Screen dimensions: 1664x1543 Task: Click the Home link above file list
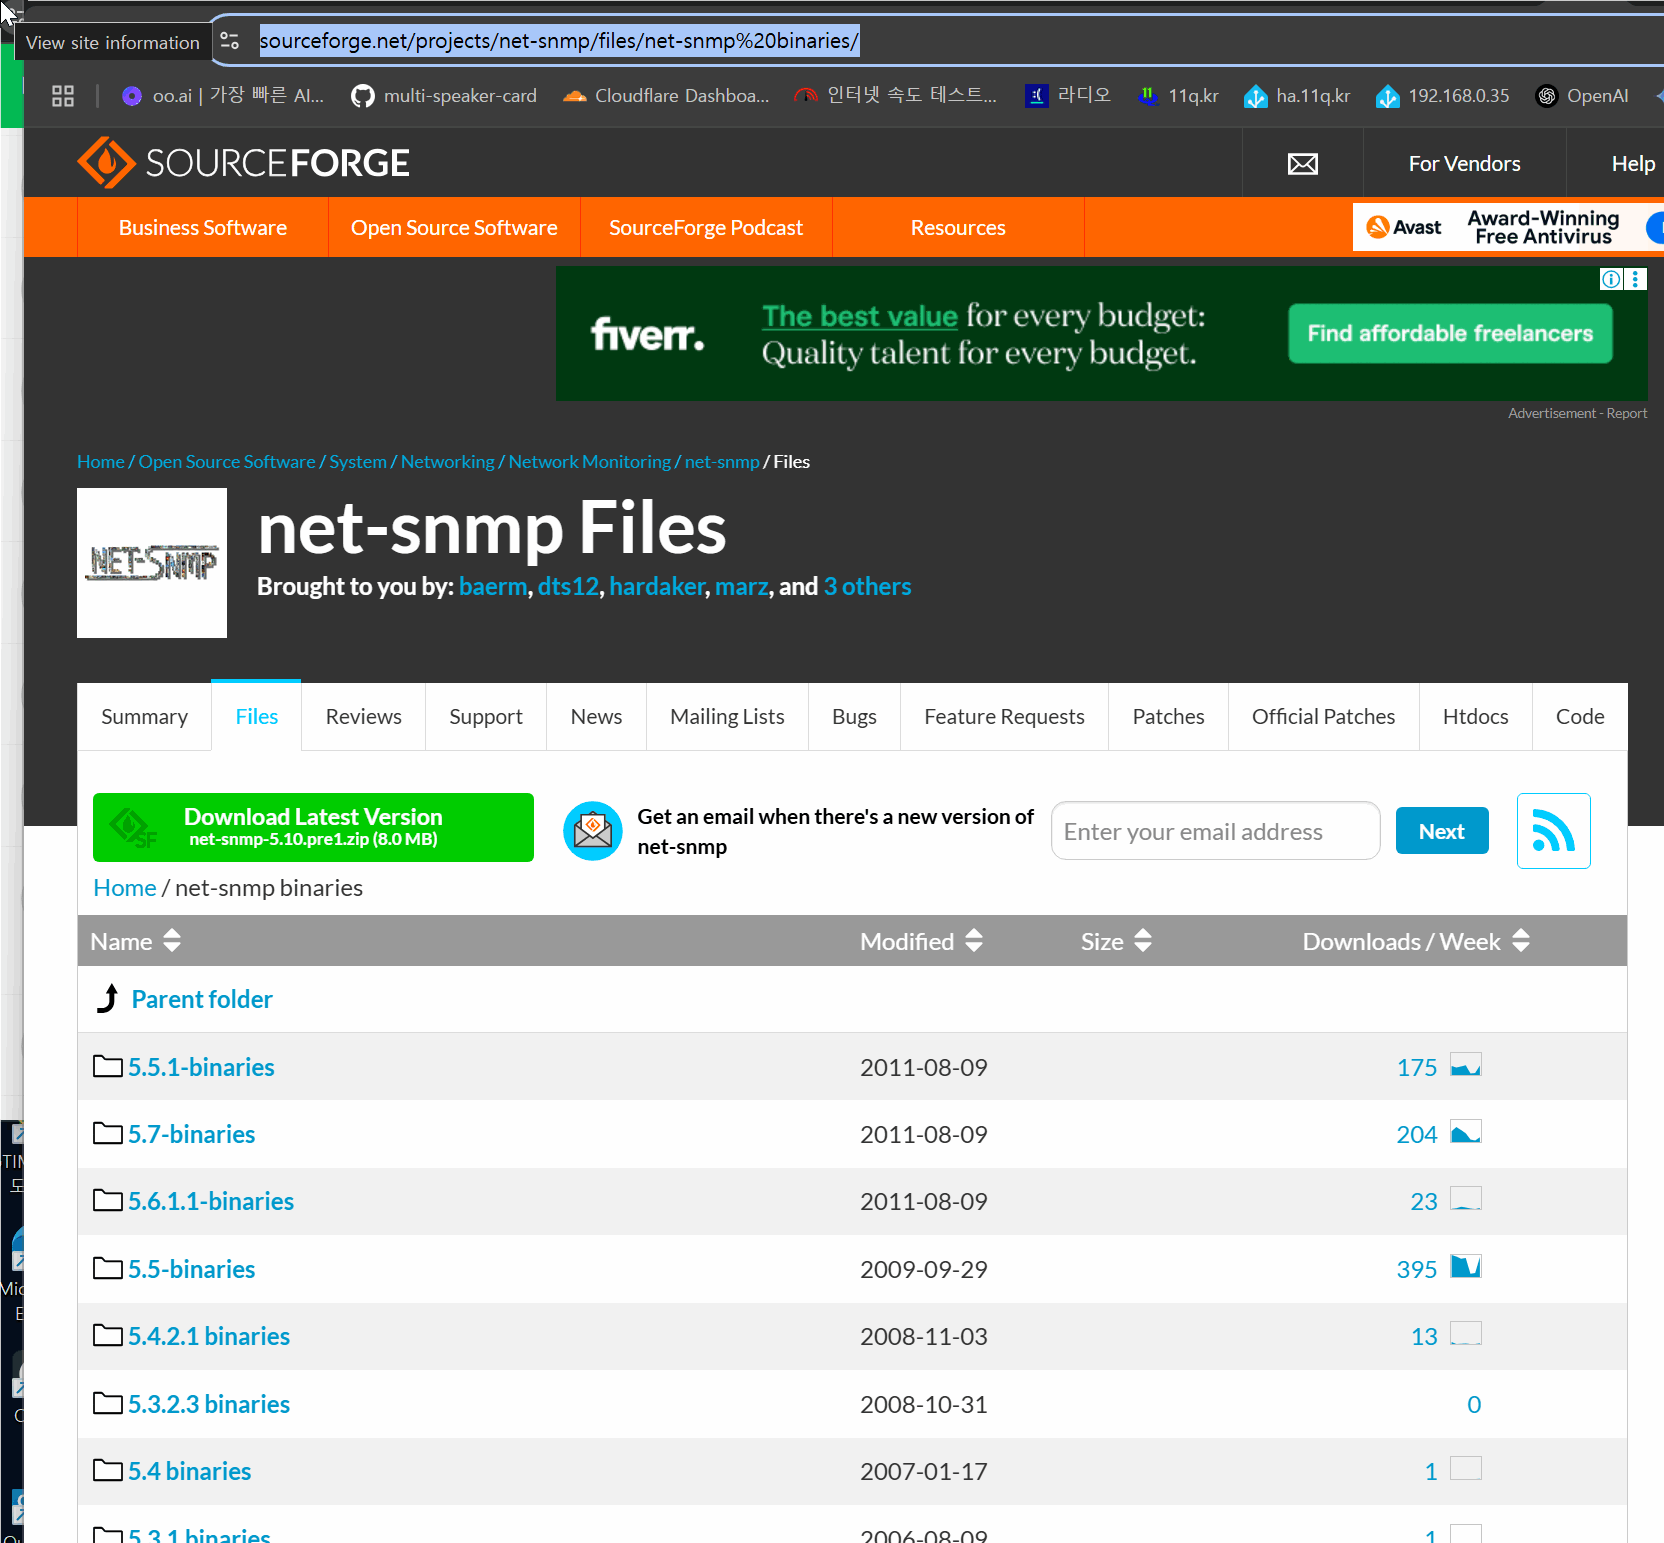[x=125, y=887]
